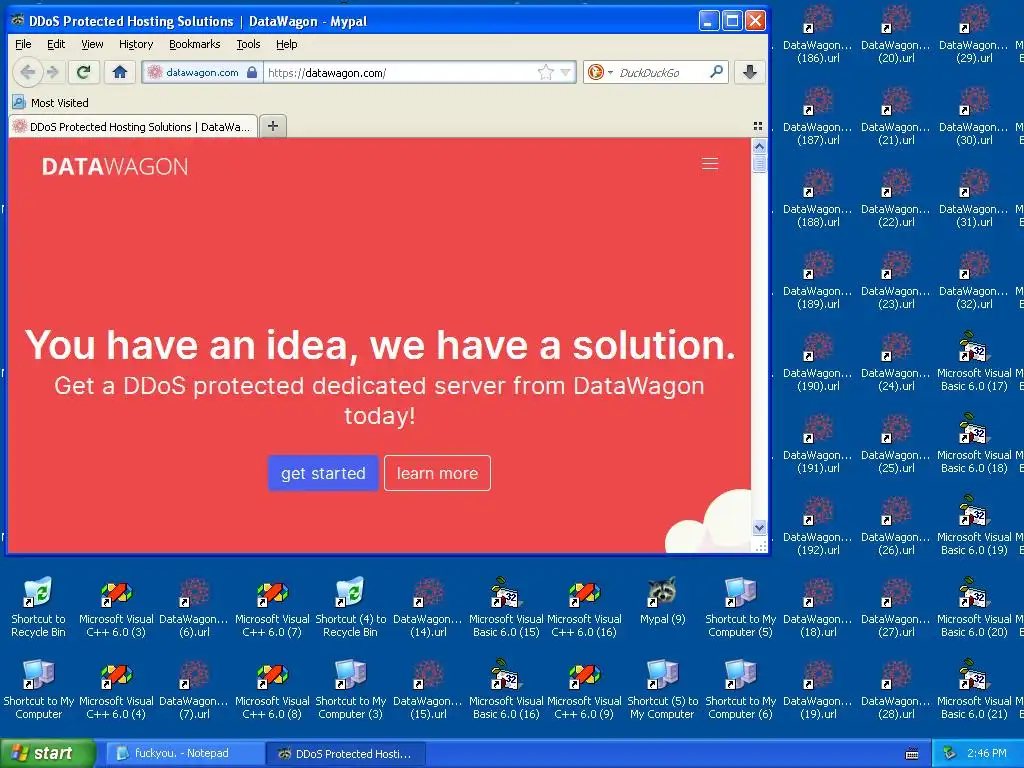Select Microsoft Visual C++ 6.0 (4) icon
This screenshot has height=768, width=1024.
coord(116,689)
